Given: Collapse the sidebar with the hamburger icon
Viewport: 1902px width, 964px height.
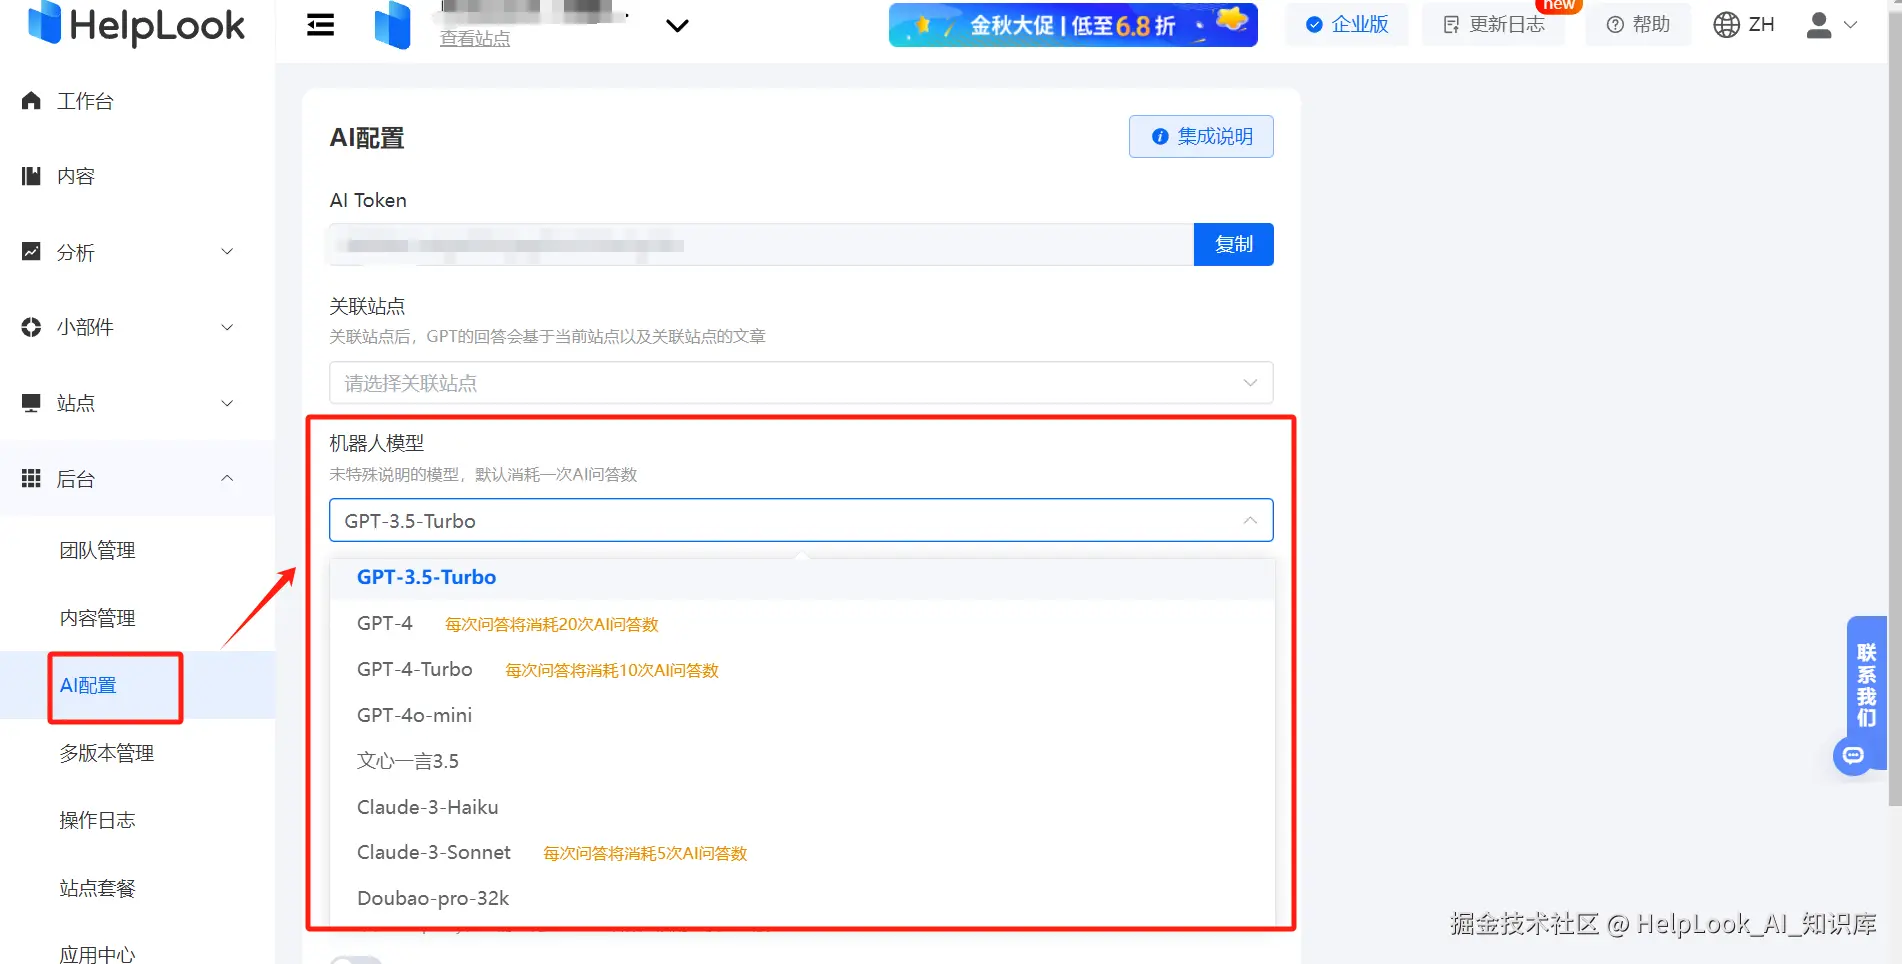Looking at the screenshot, I should [320, 25].
